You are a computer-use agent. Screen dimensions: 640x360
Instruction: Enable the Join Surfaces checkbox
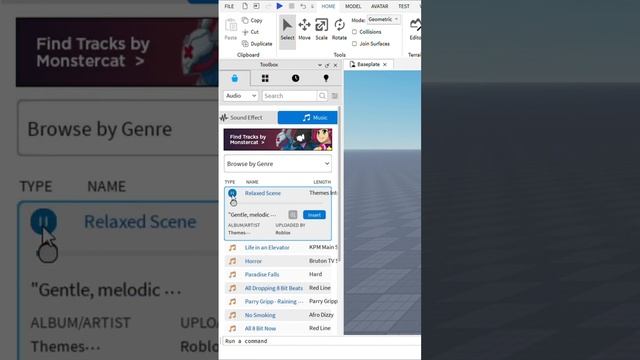(354, 44)
